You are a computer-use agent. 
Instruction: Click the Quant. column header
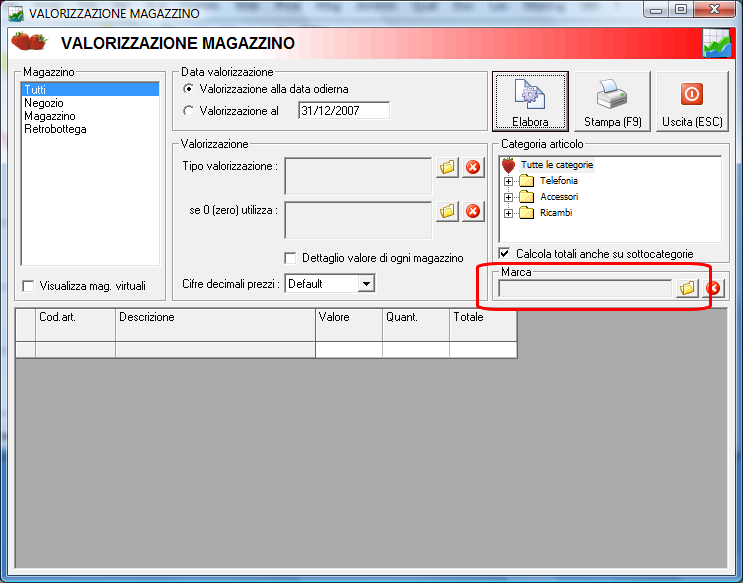[416, 325]
